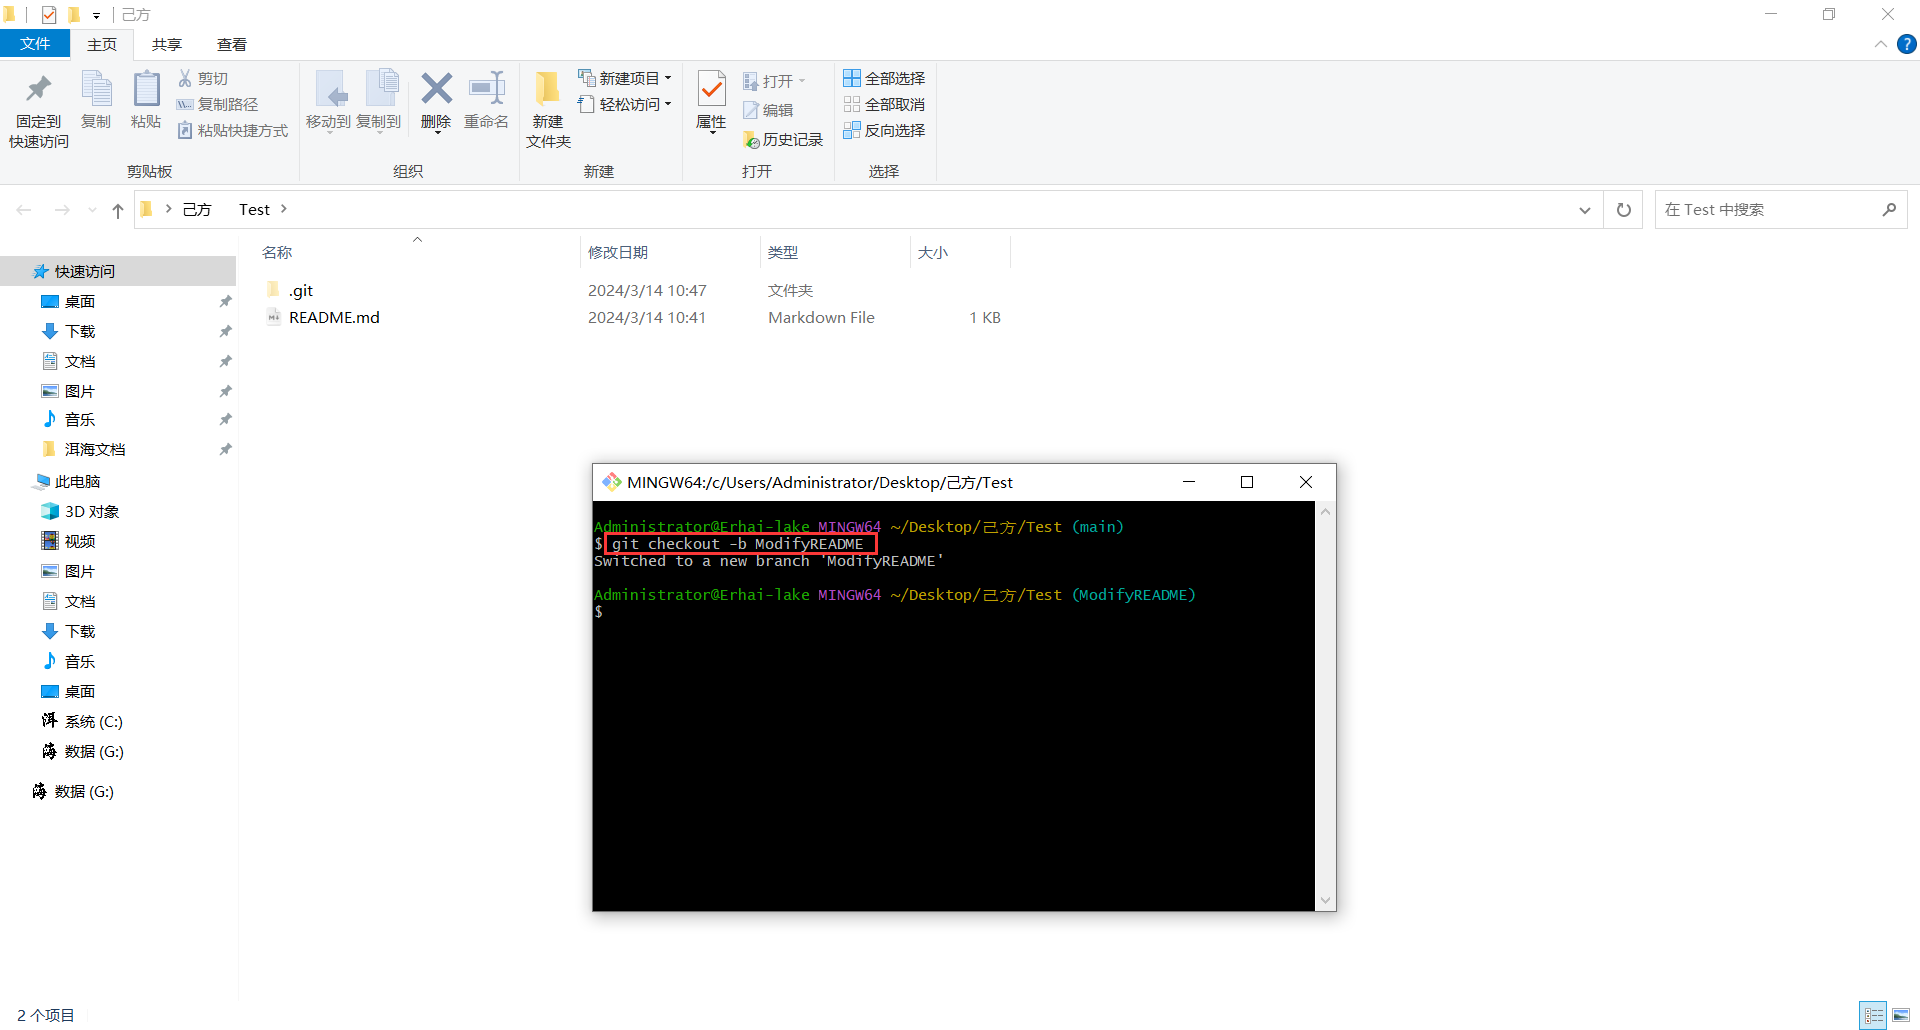Switch to the Share (共享) ribbon tab

click(x=167, y=44)
